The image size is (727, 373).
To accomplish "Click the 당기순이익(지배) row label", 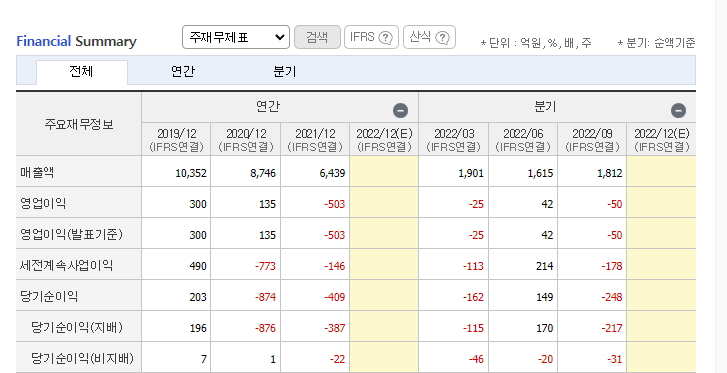I will coord(77,328).
